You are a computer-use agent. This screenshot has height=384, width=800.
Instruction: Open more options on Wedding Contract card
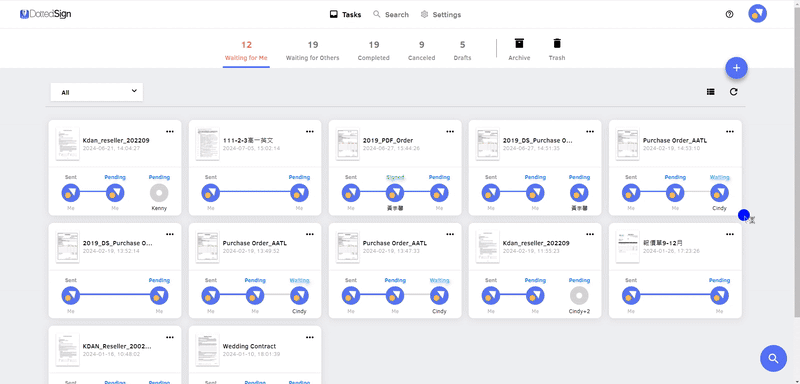point(310,338)
